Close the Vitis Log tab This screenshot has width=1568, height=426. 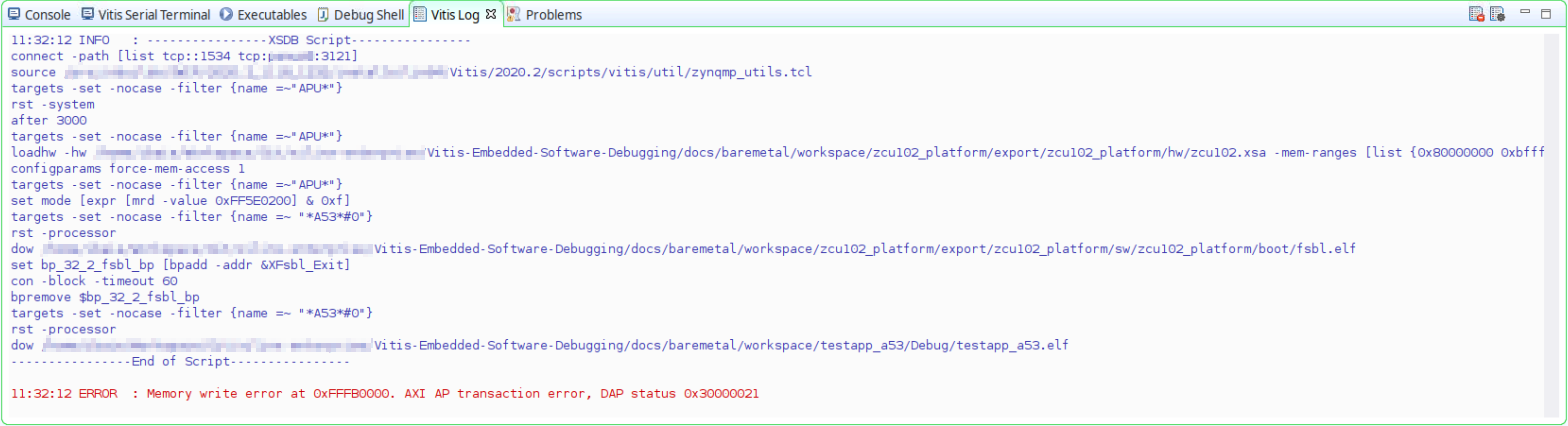[491, 14]
